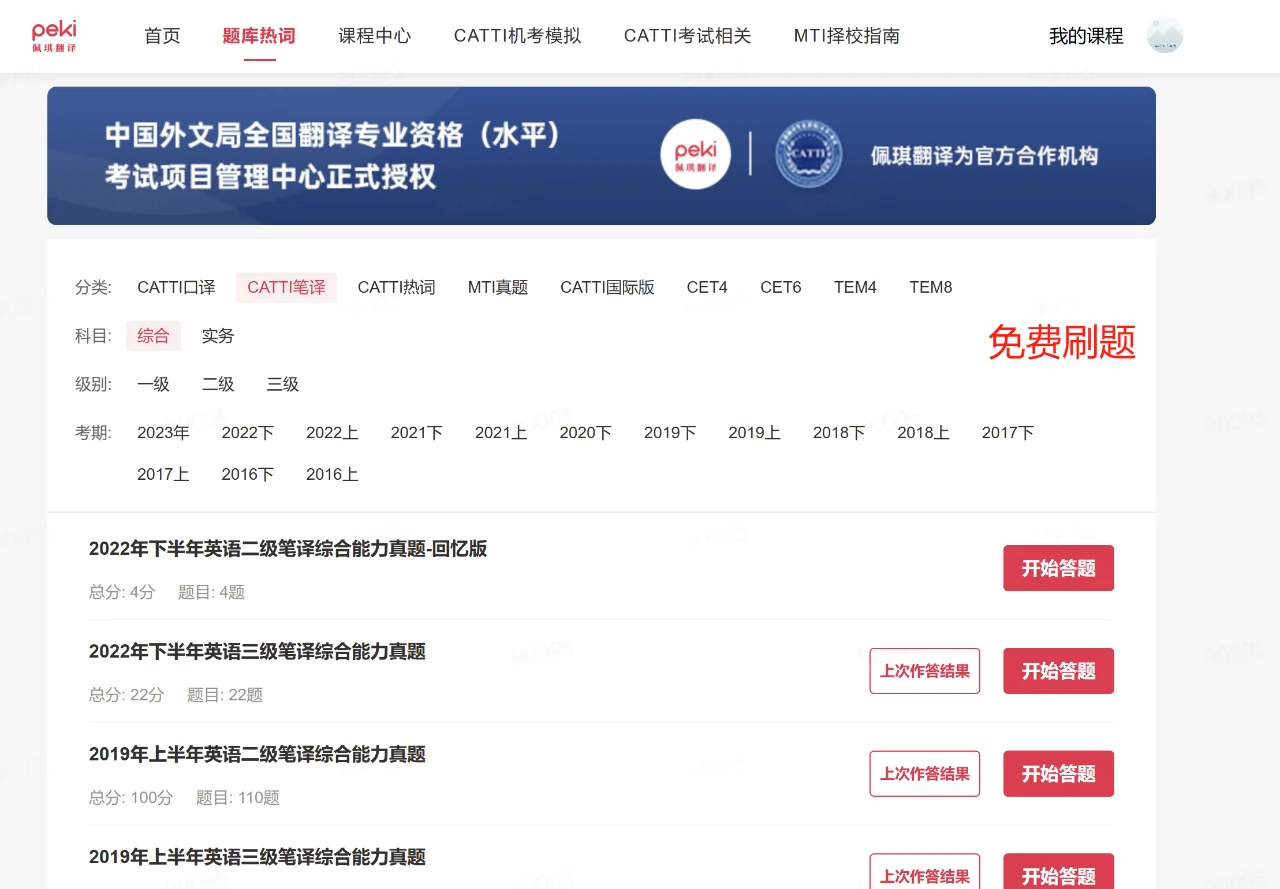The height and width of the screenshot is (889, 1280).
Task: Start 2019年上半年二级笔译综合 exam
Action: tap(1058, 774)
